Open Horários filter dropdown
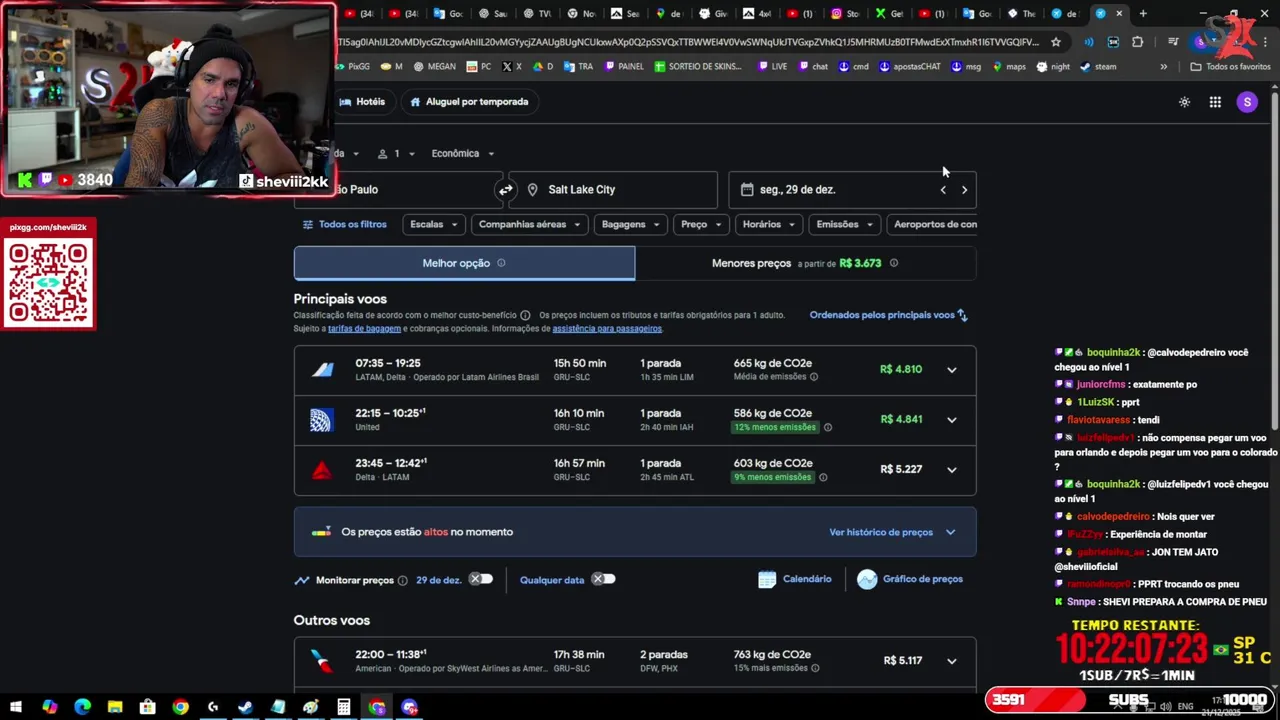 tap(769, 224)
